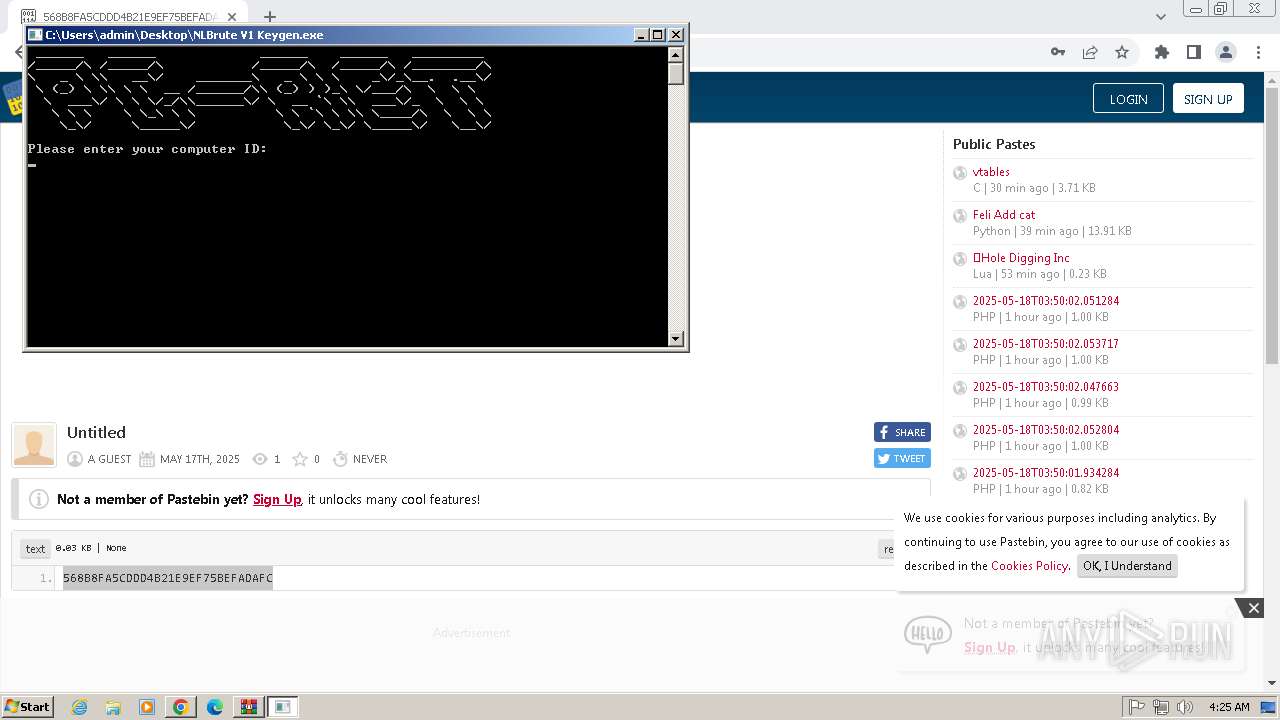Open the Hole Digging Inc paste
This screenshot has height=720, width=1280.
tap(1021, 258)
